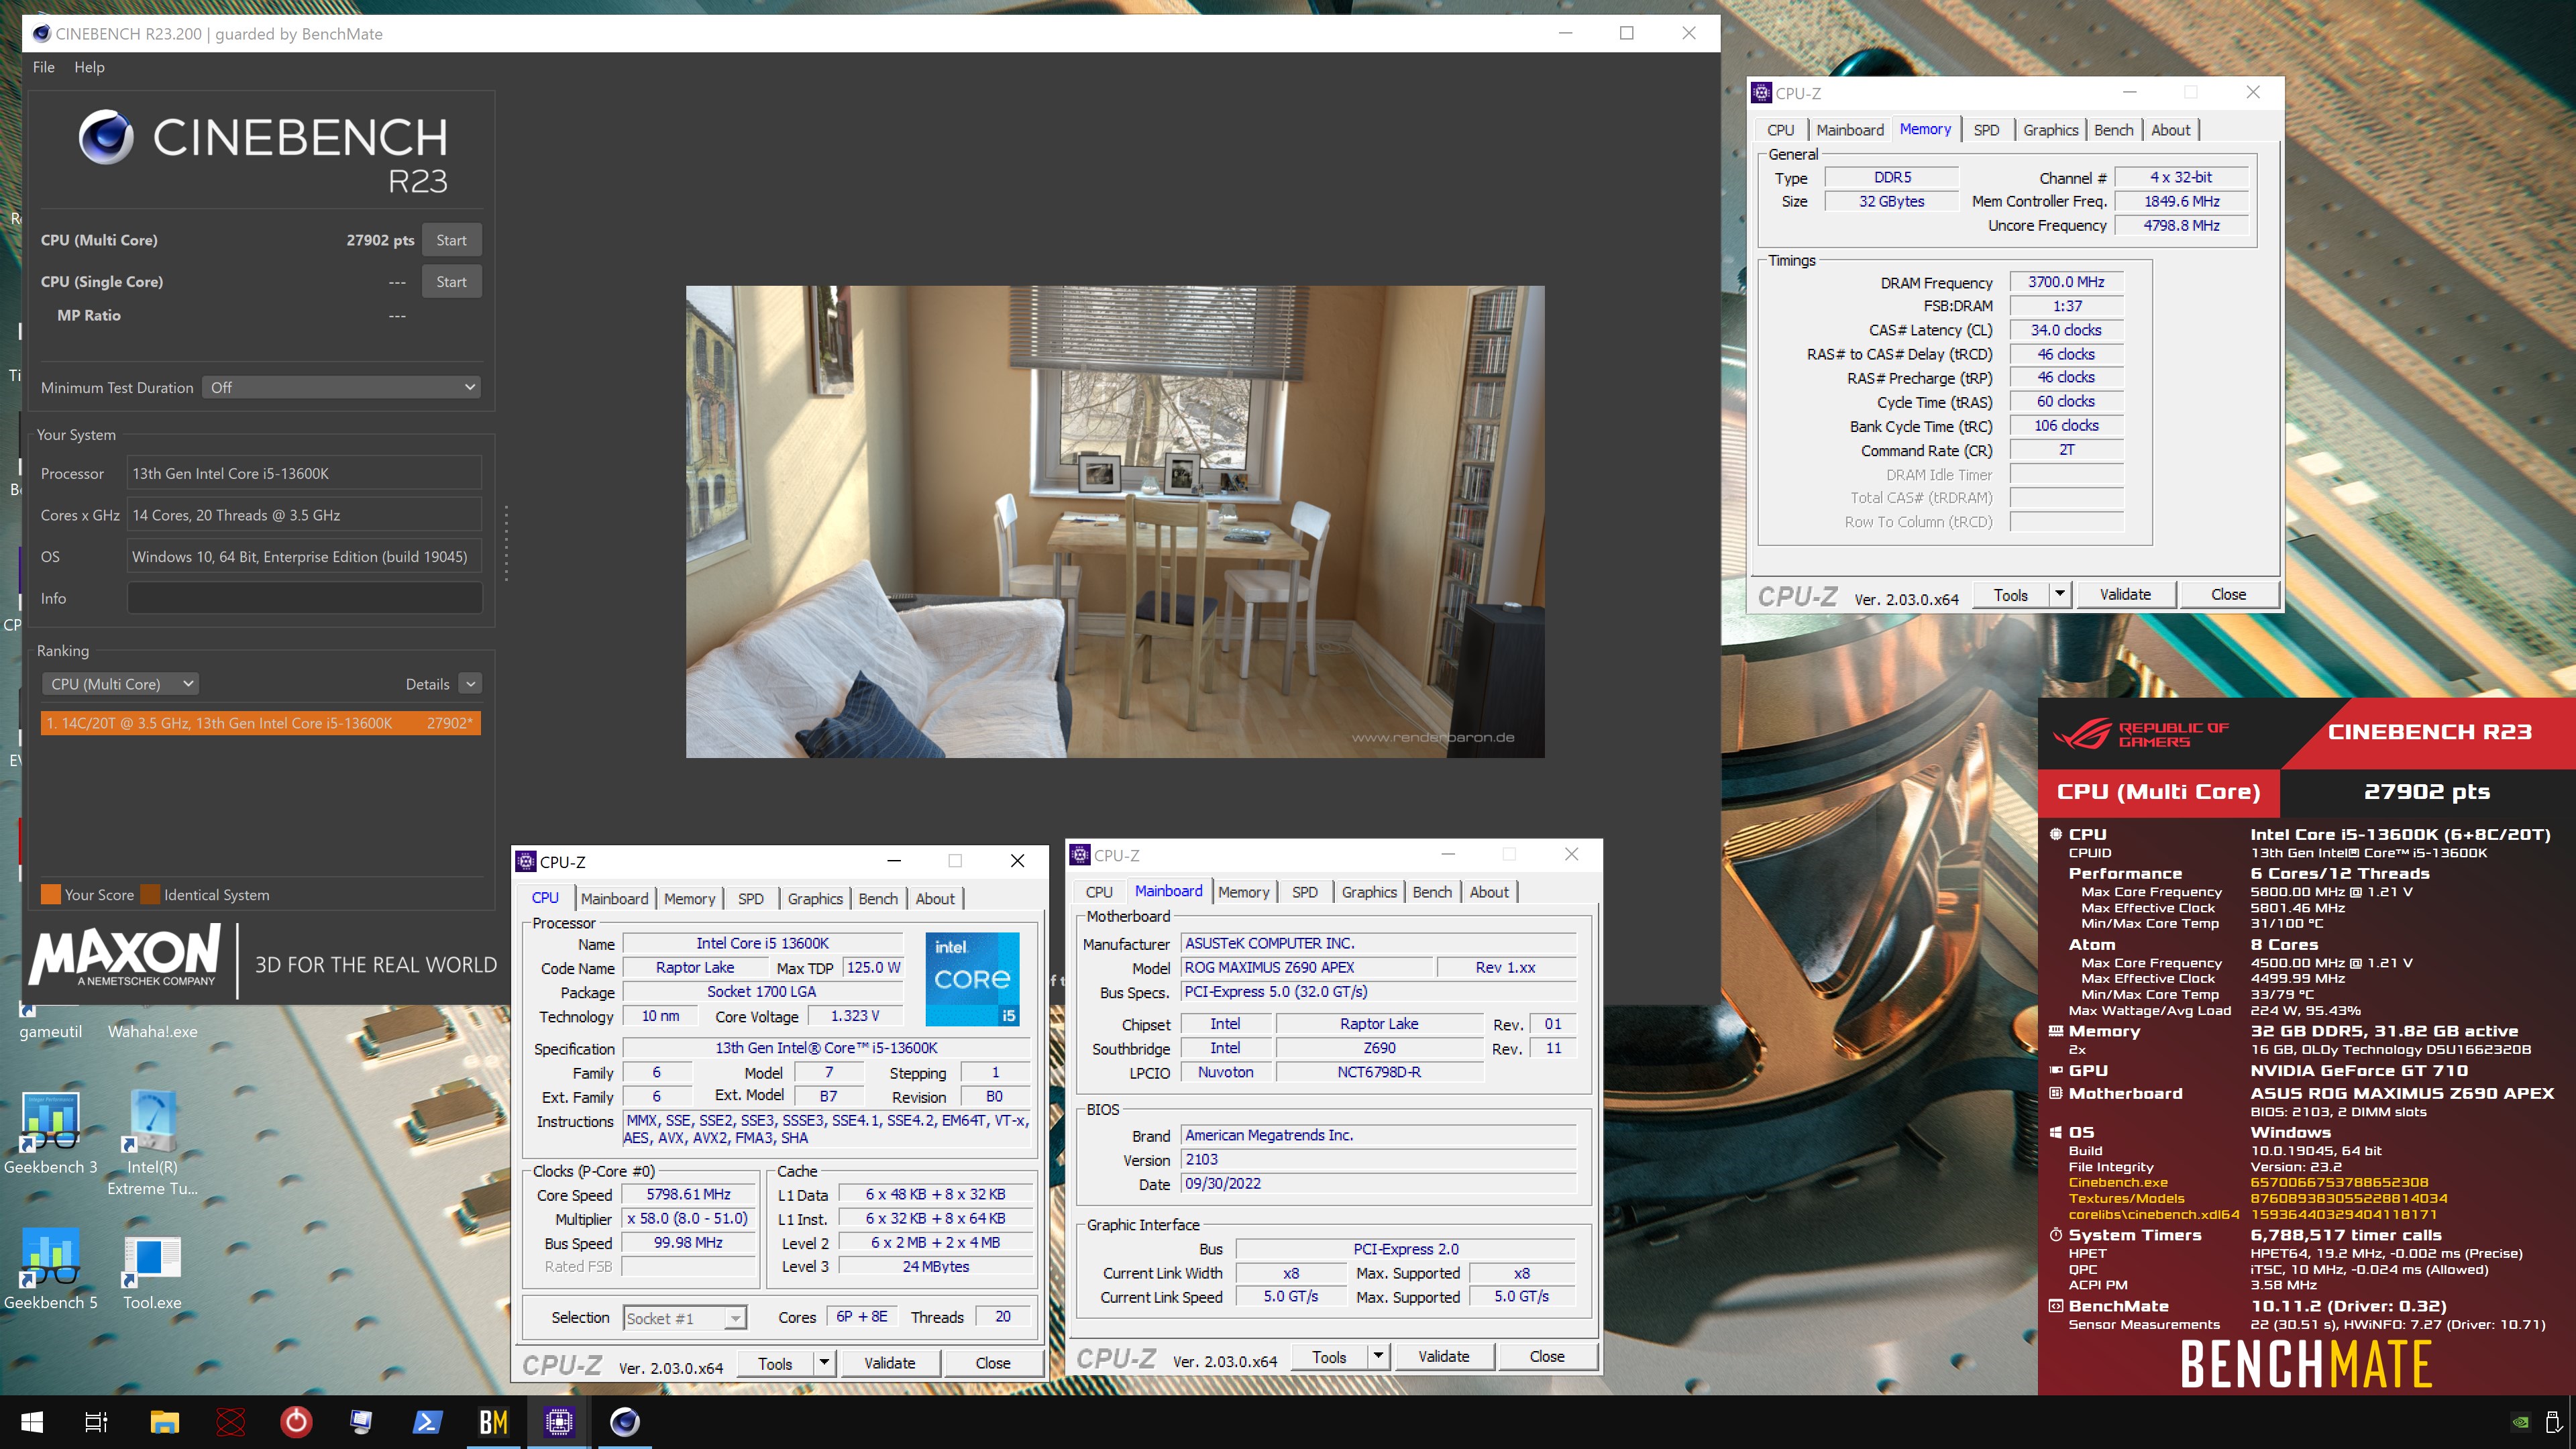This screenshot has height=1449, width=2576.
Task: Click the Core Speed 5798.61 MHz value
Action: 688,1194
